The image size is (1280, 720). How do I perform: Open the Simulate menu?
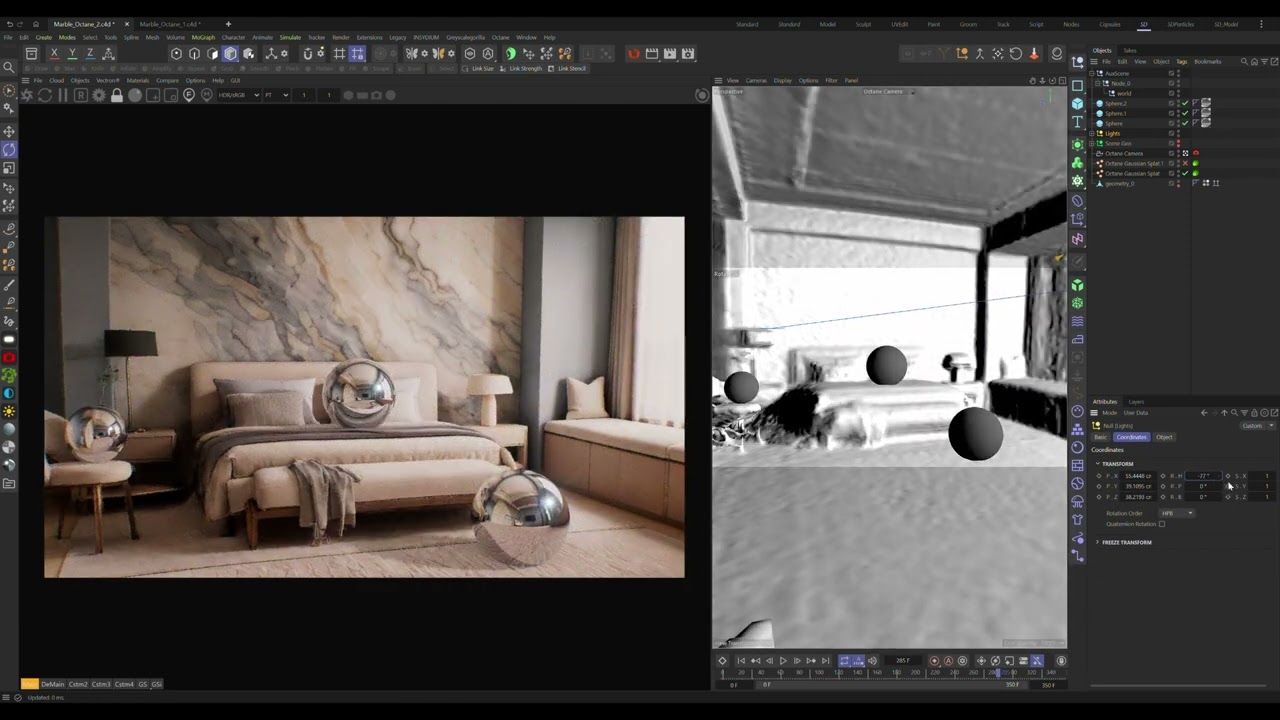pos(290,37)
